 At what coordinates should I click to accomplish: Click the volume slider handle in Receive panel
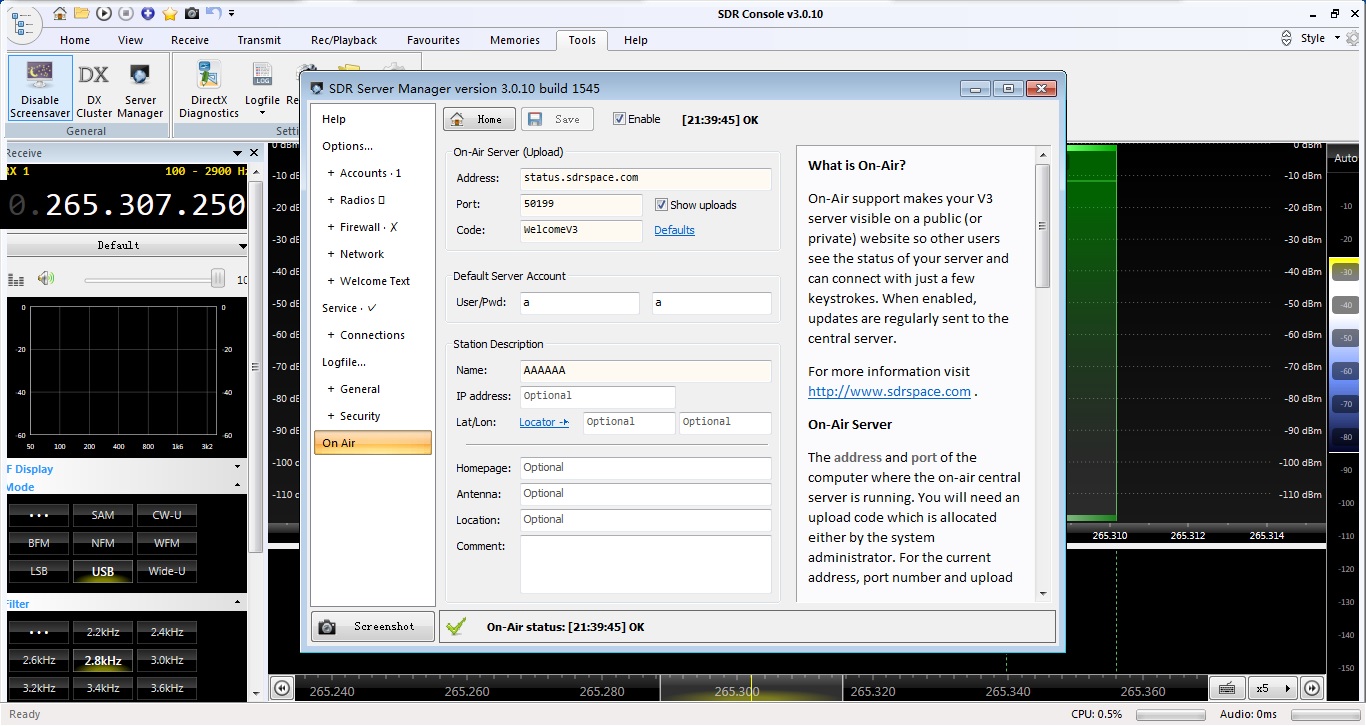click(217, 279)
